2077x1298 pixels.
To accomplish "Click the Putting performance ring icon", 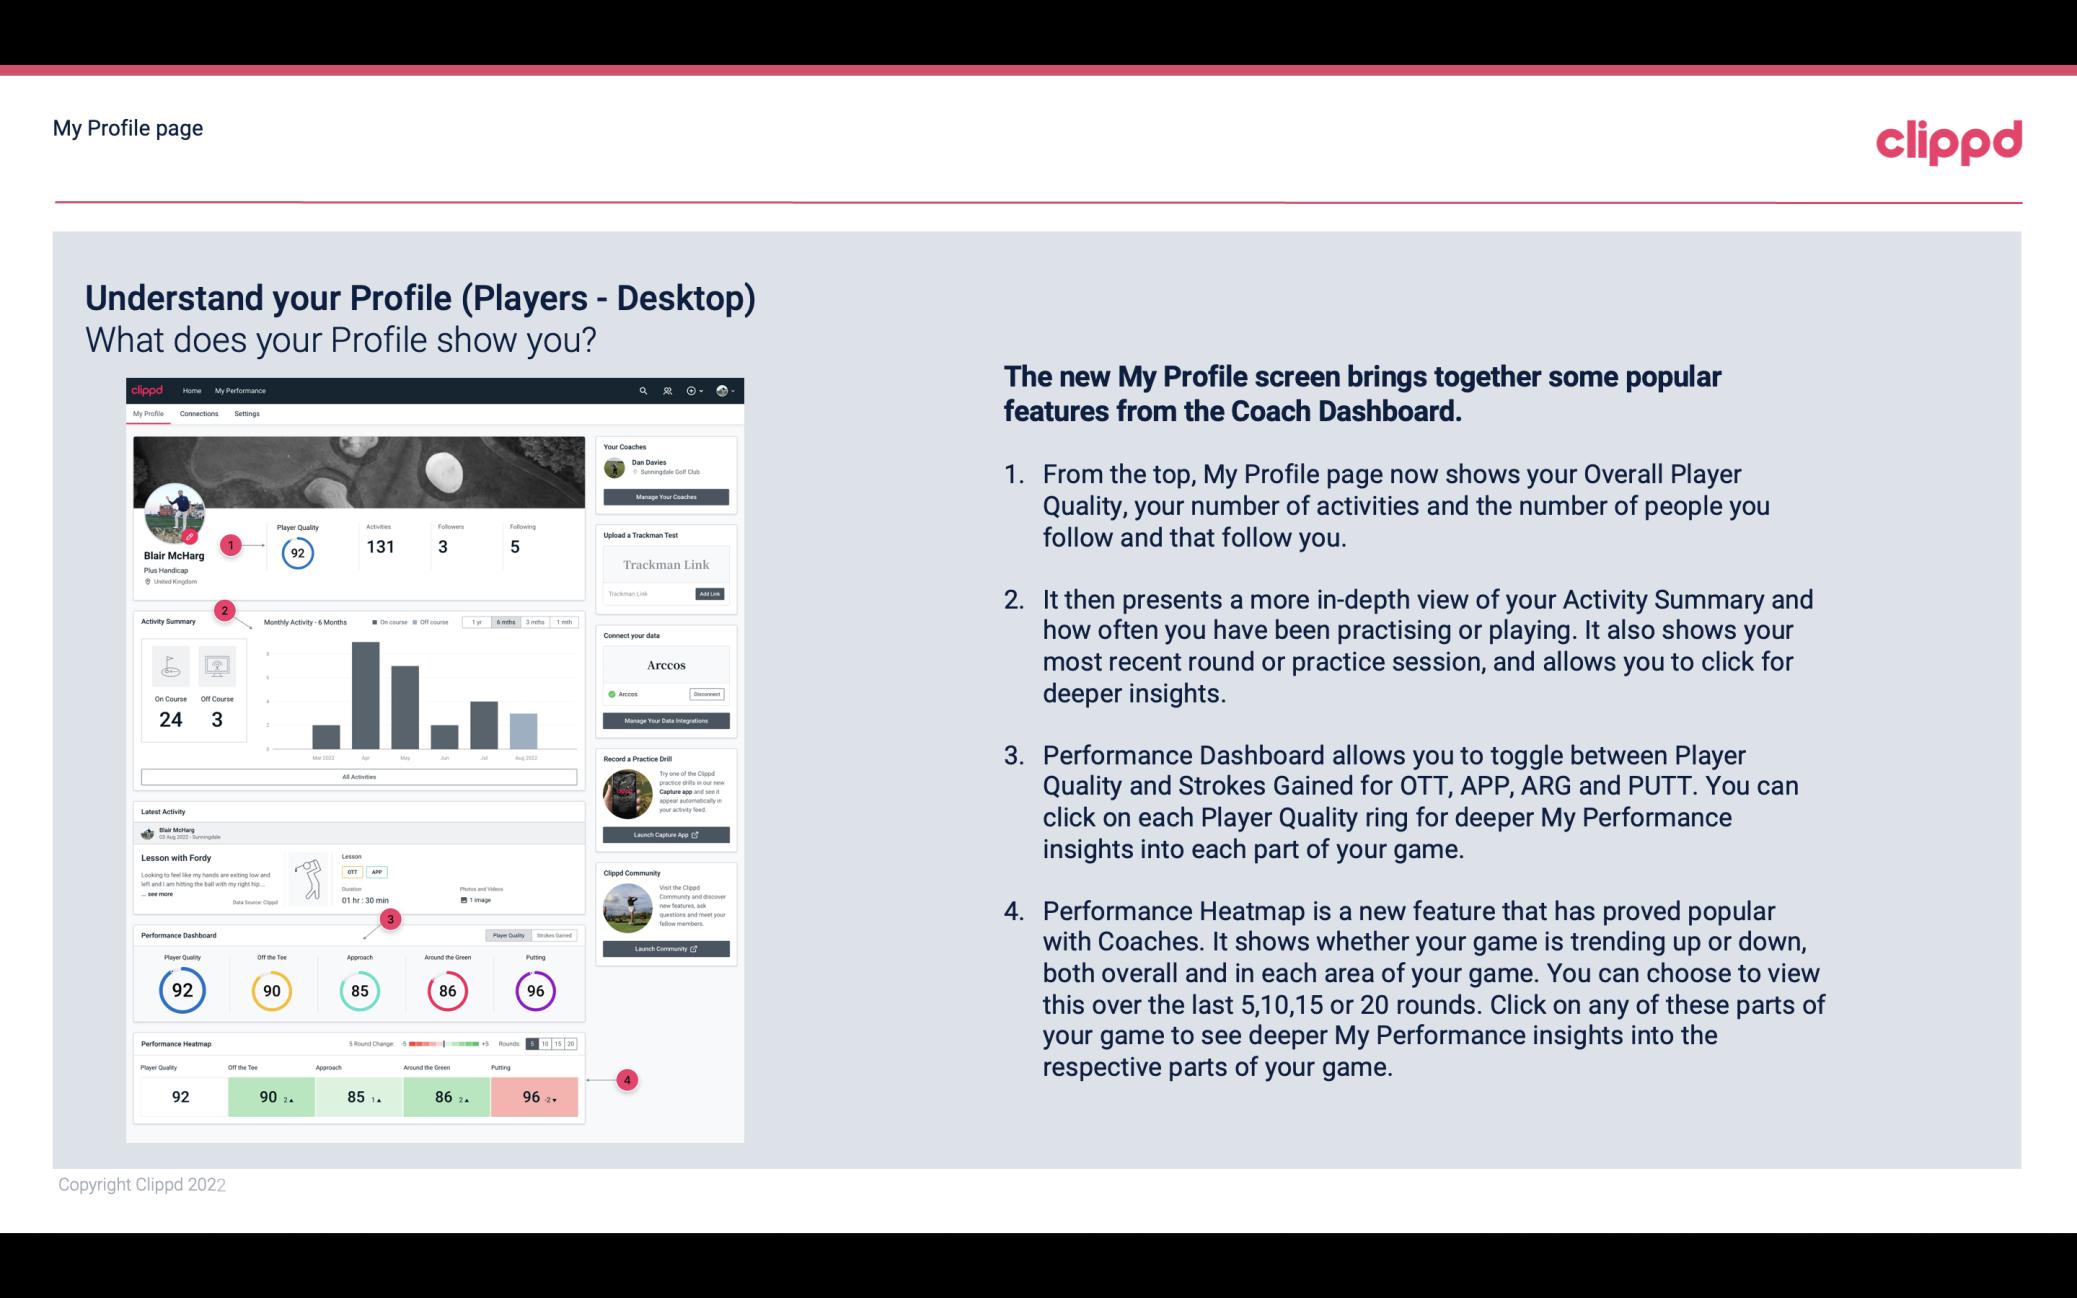I will click(x=534, y=990).
